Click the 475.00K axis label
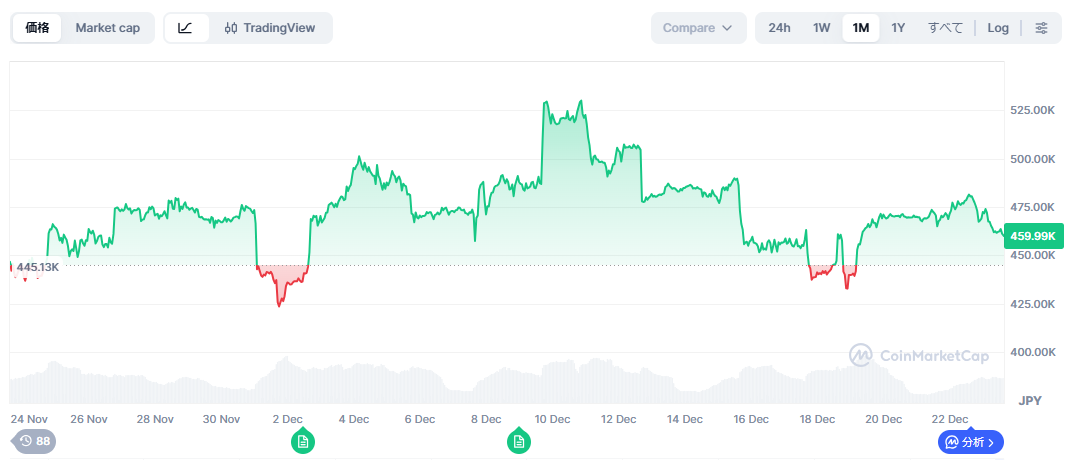Image resolution: width=1075 pixels, height=460 pixels. click(x=1032, y=207)
